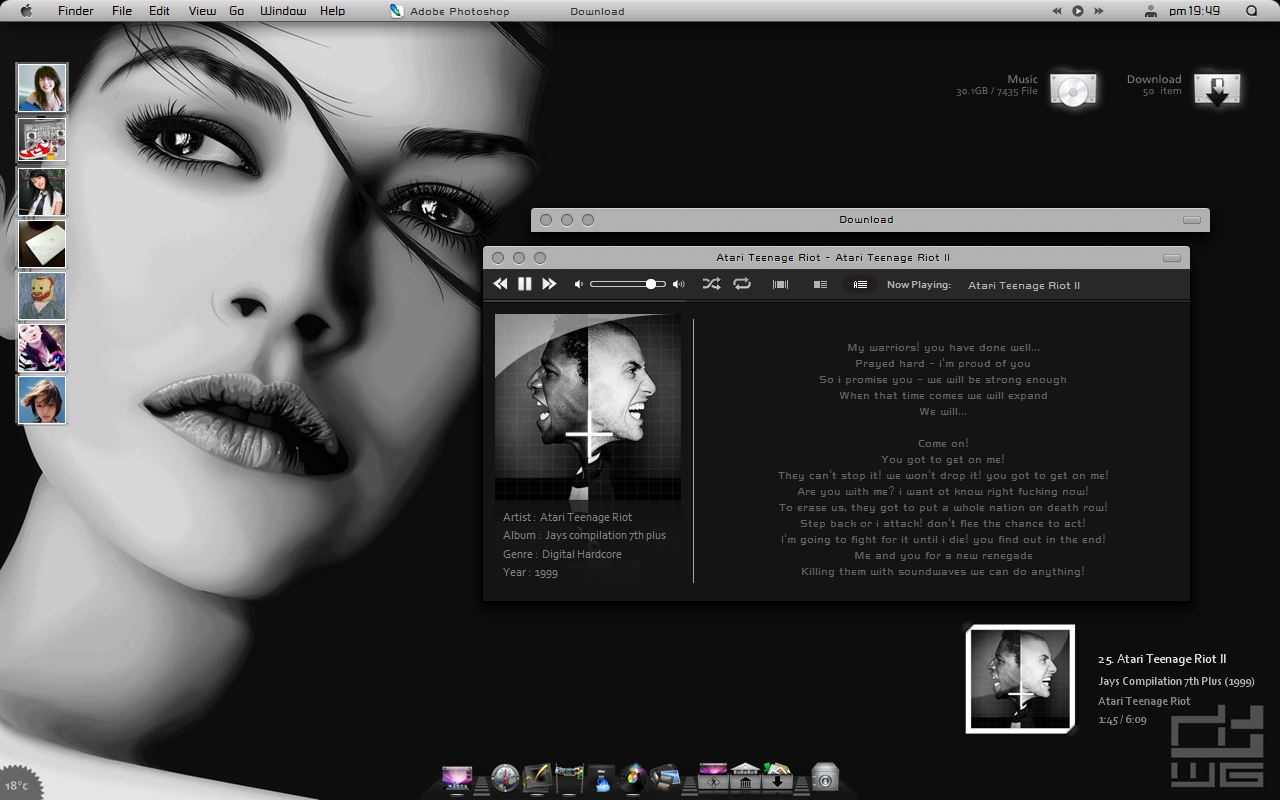Open the safe vault icon in dock
Image resolution: width=1280 pixels, height=800 pixels.
coord(825,777)
